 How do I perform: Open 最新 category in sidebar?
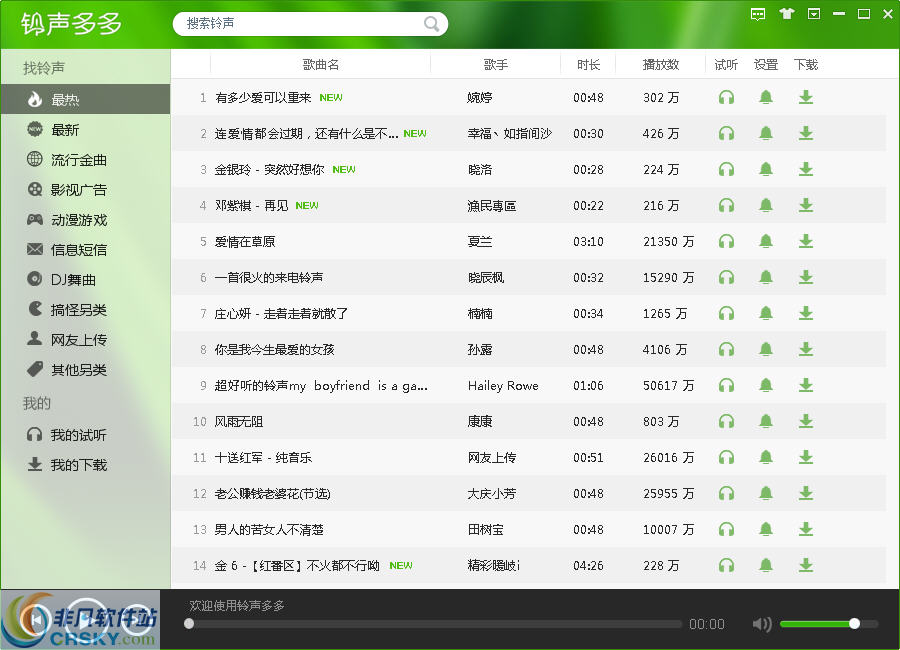tap(86, 130)
